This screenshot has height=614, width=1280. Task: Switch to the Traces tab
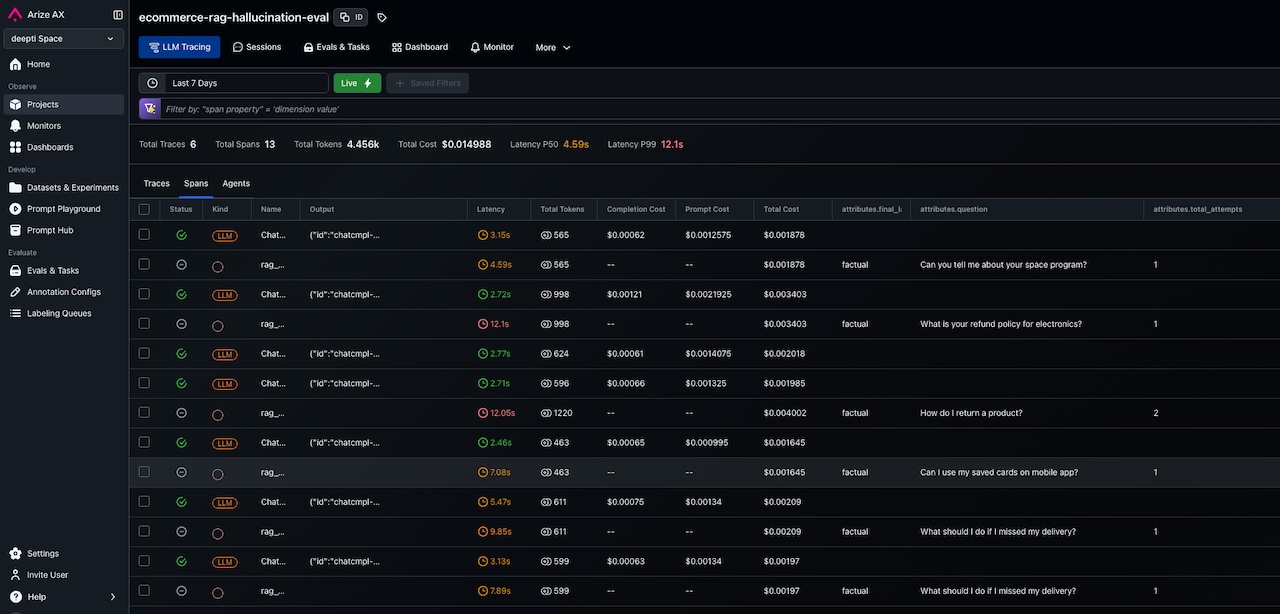pos(156,184)
